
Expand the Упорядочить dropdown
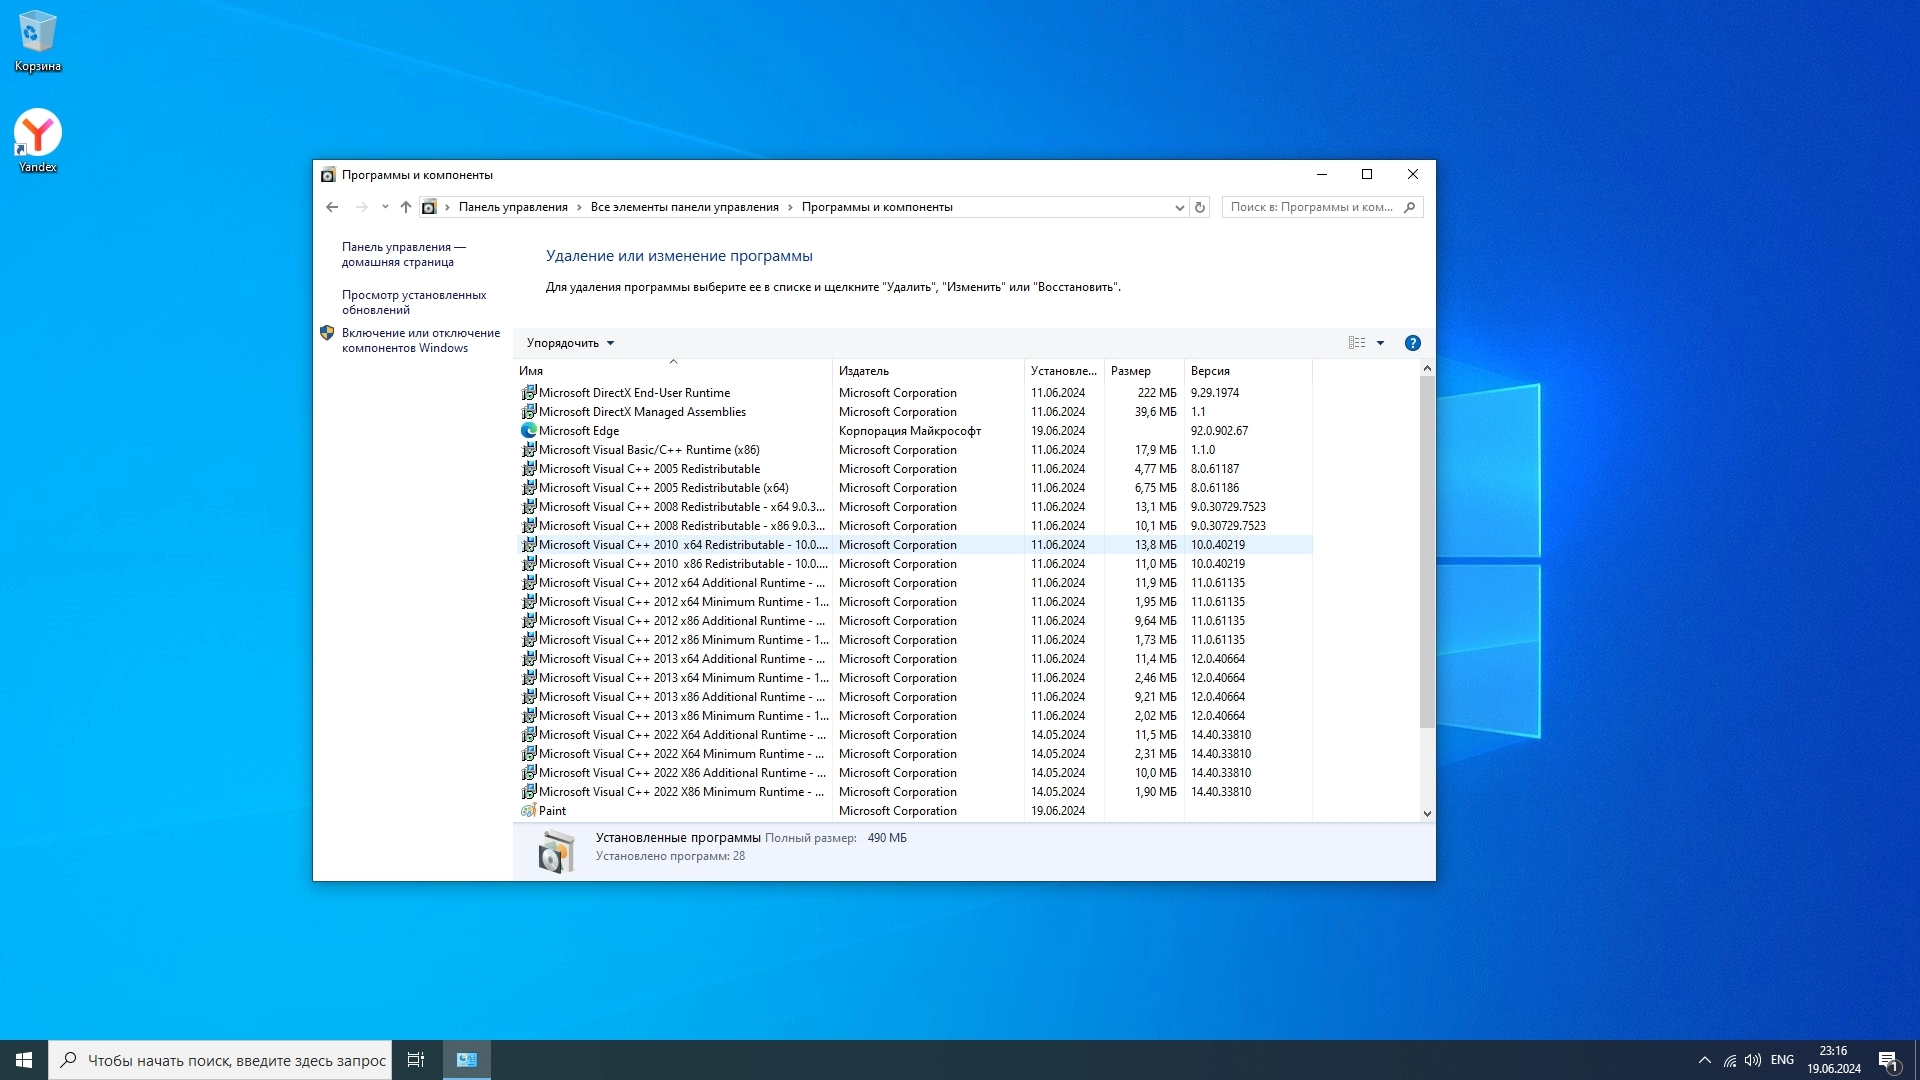point(570,343)
